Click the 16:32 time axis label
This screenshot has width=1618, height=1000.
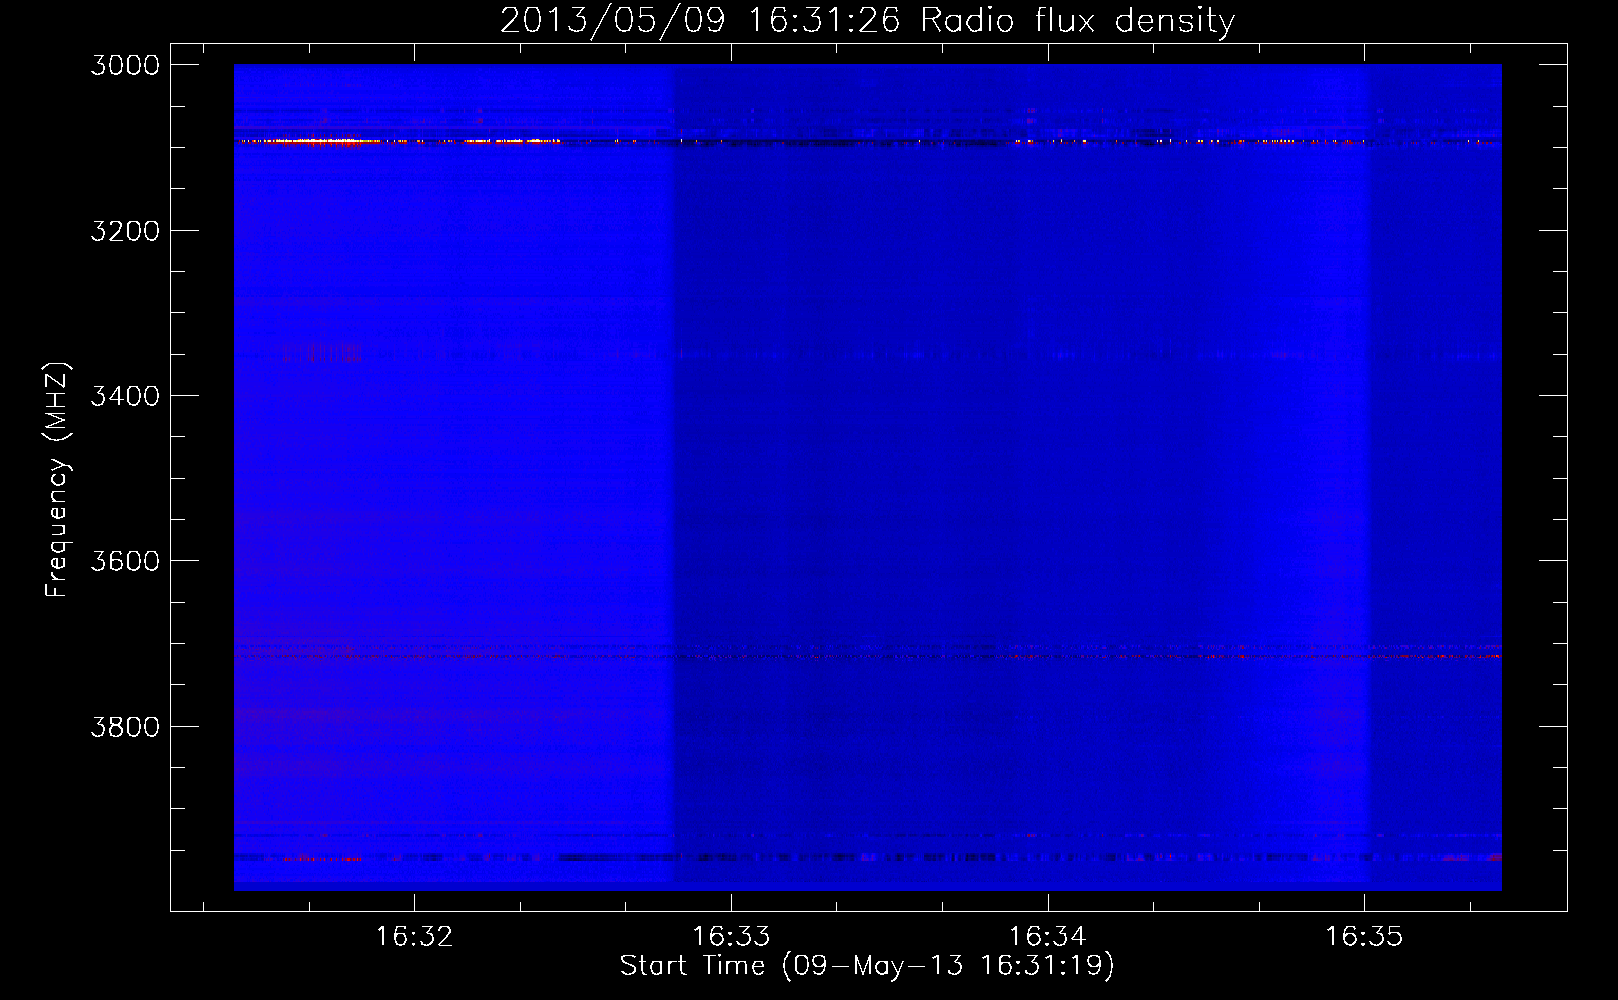pos(414,937)
